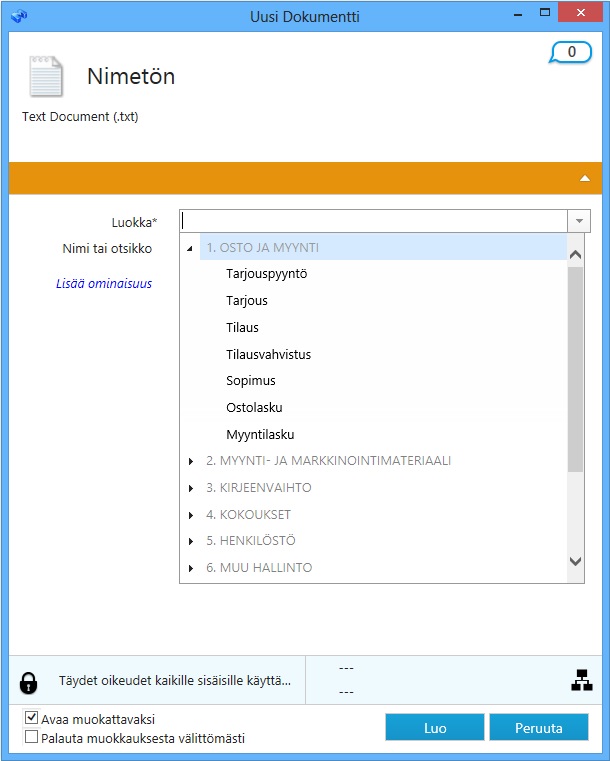This screenshot has height=761, width=610.
Task: Click the padlock permissions icon
Action: point(29,682)
